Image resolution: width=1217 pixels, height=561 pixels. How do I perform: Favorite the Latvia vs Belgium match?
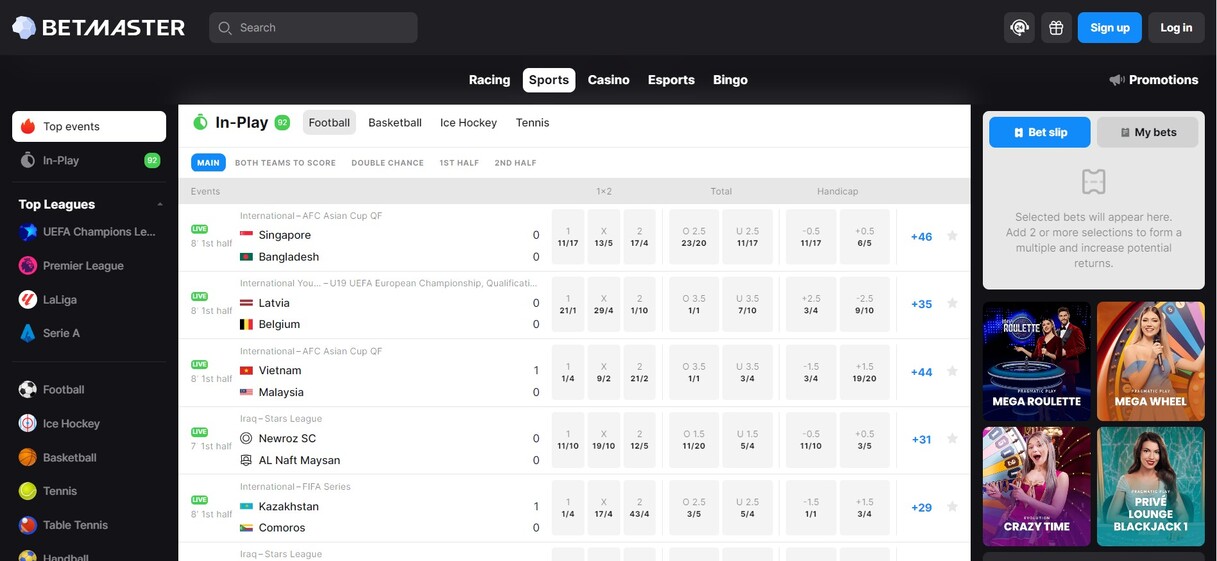(952, 304)
